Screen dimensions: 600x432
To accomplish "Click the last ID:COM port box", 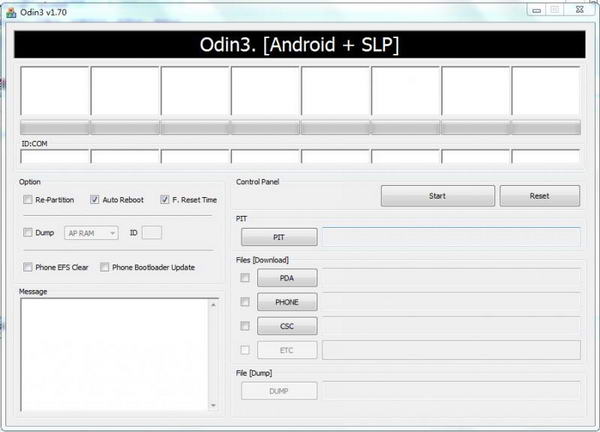I will [546, 156].
